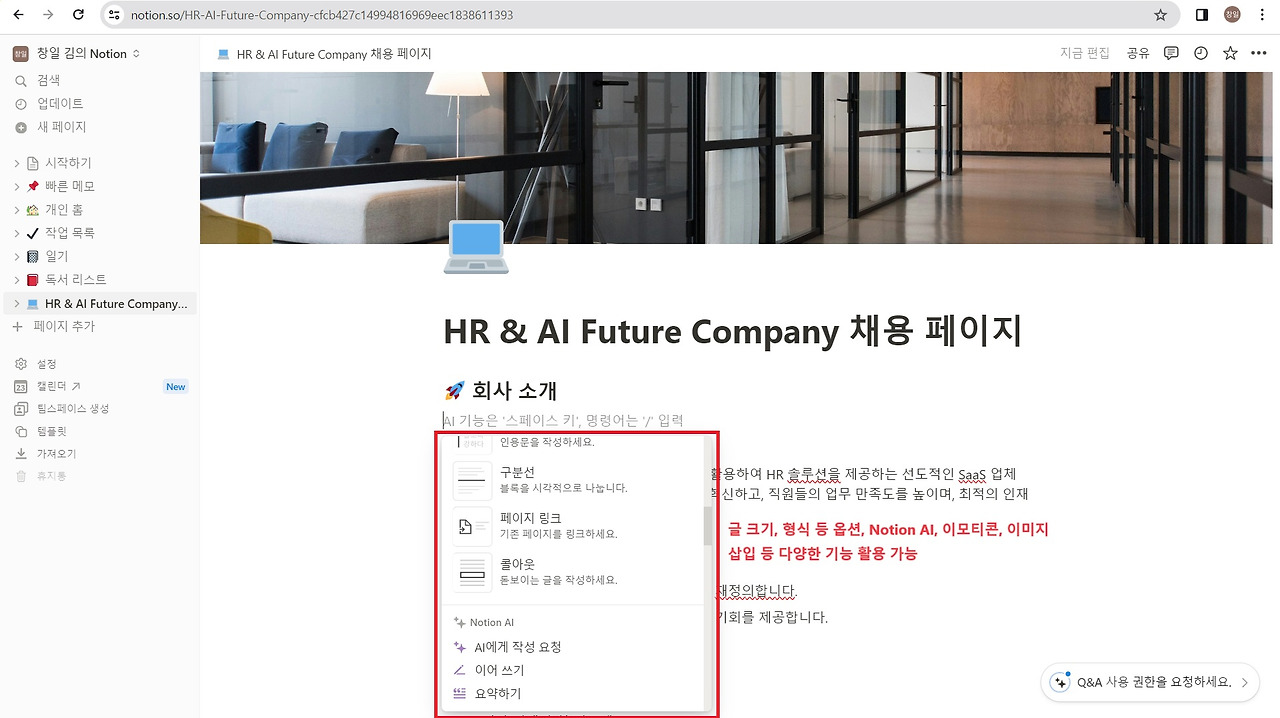This screenshot has width=1280, height=718.
Task: Click the browser forward arrow
Action: tap(49, 15)
